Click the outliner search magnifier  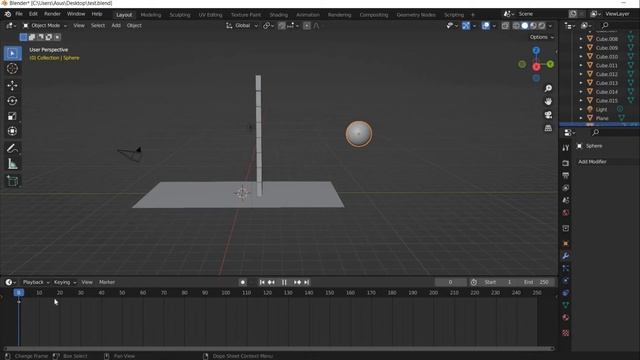[605, 25]
